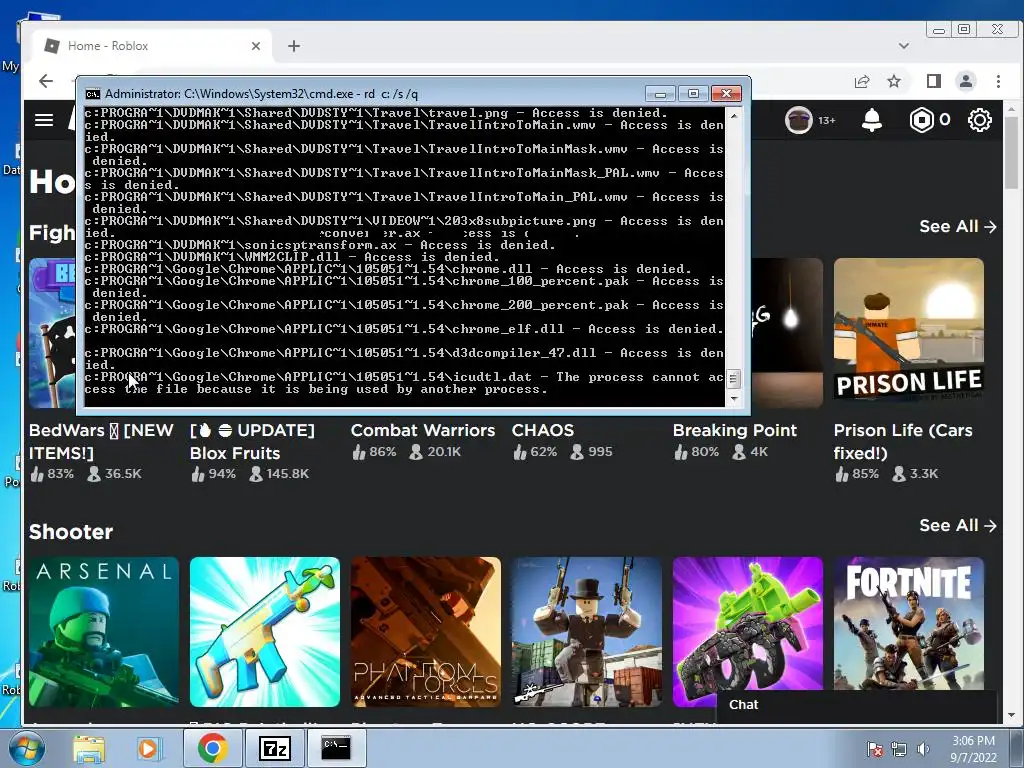Open 7-Zip from taskbar
Screen dimensions: 1024x768
tap(274, 748)
